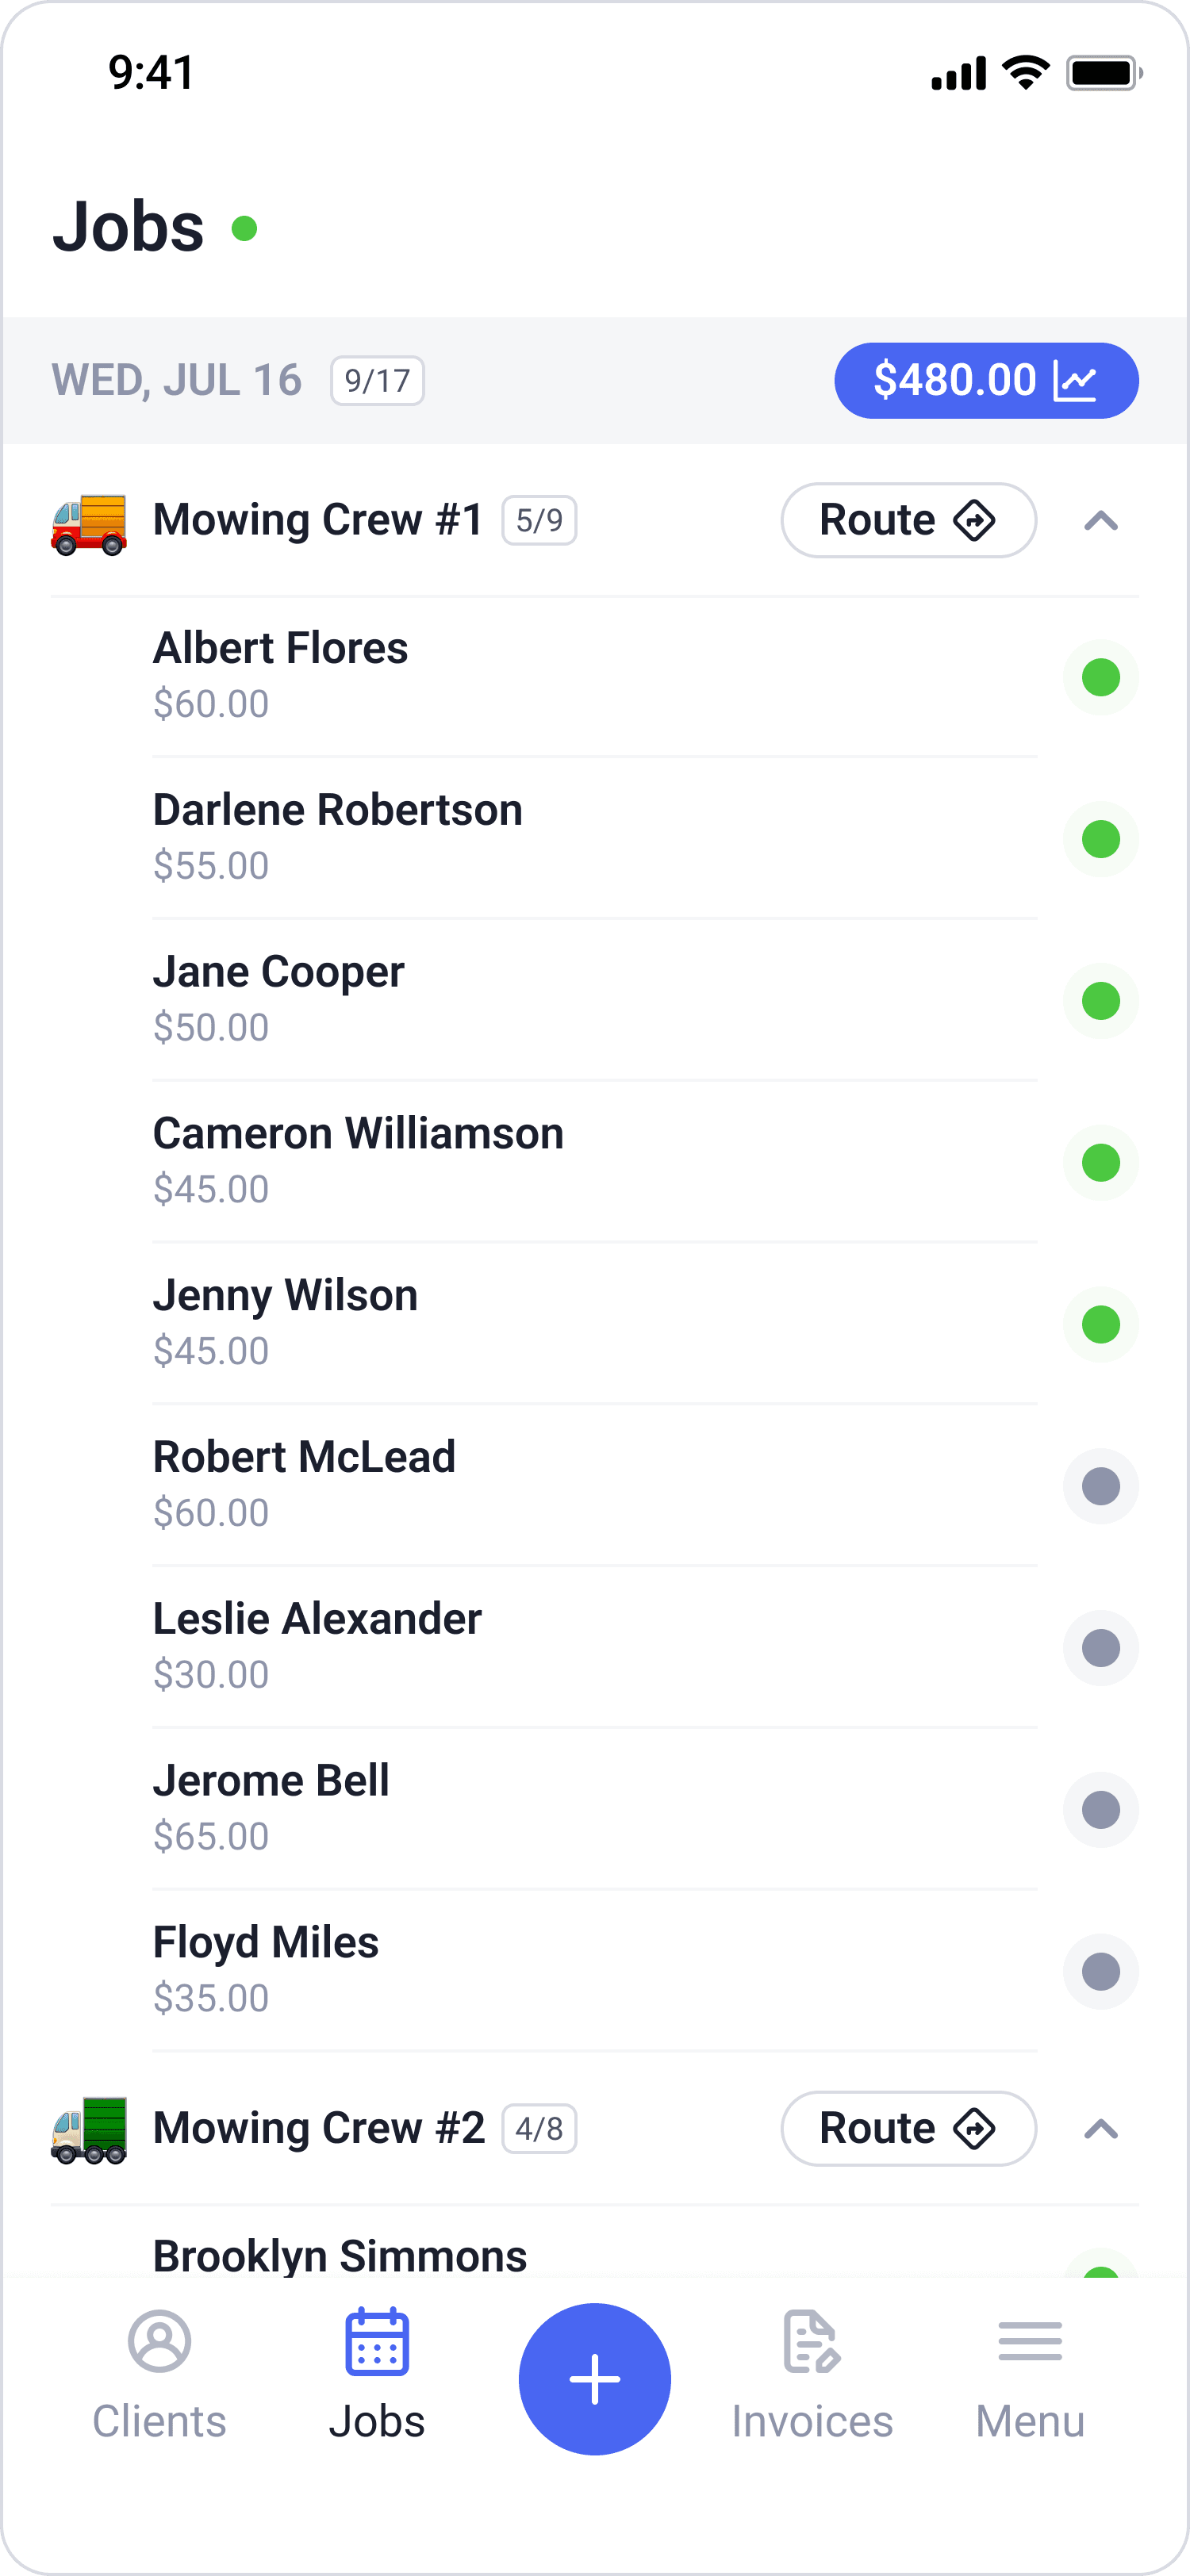Open the Clients tab icon

click(x=159, y=2341)
